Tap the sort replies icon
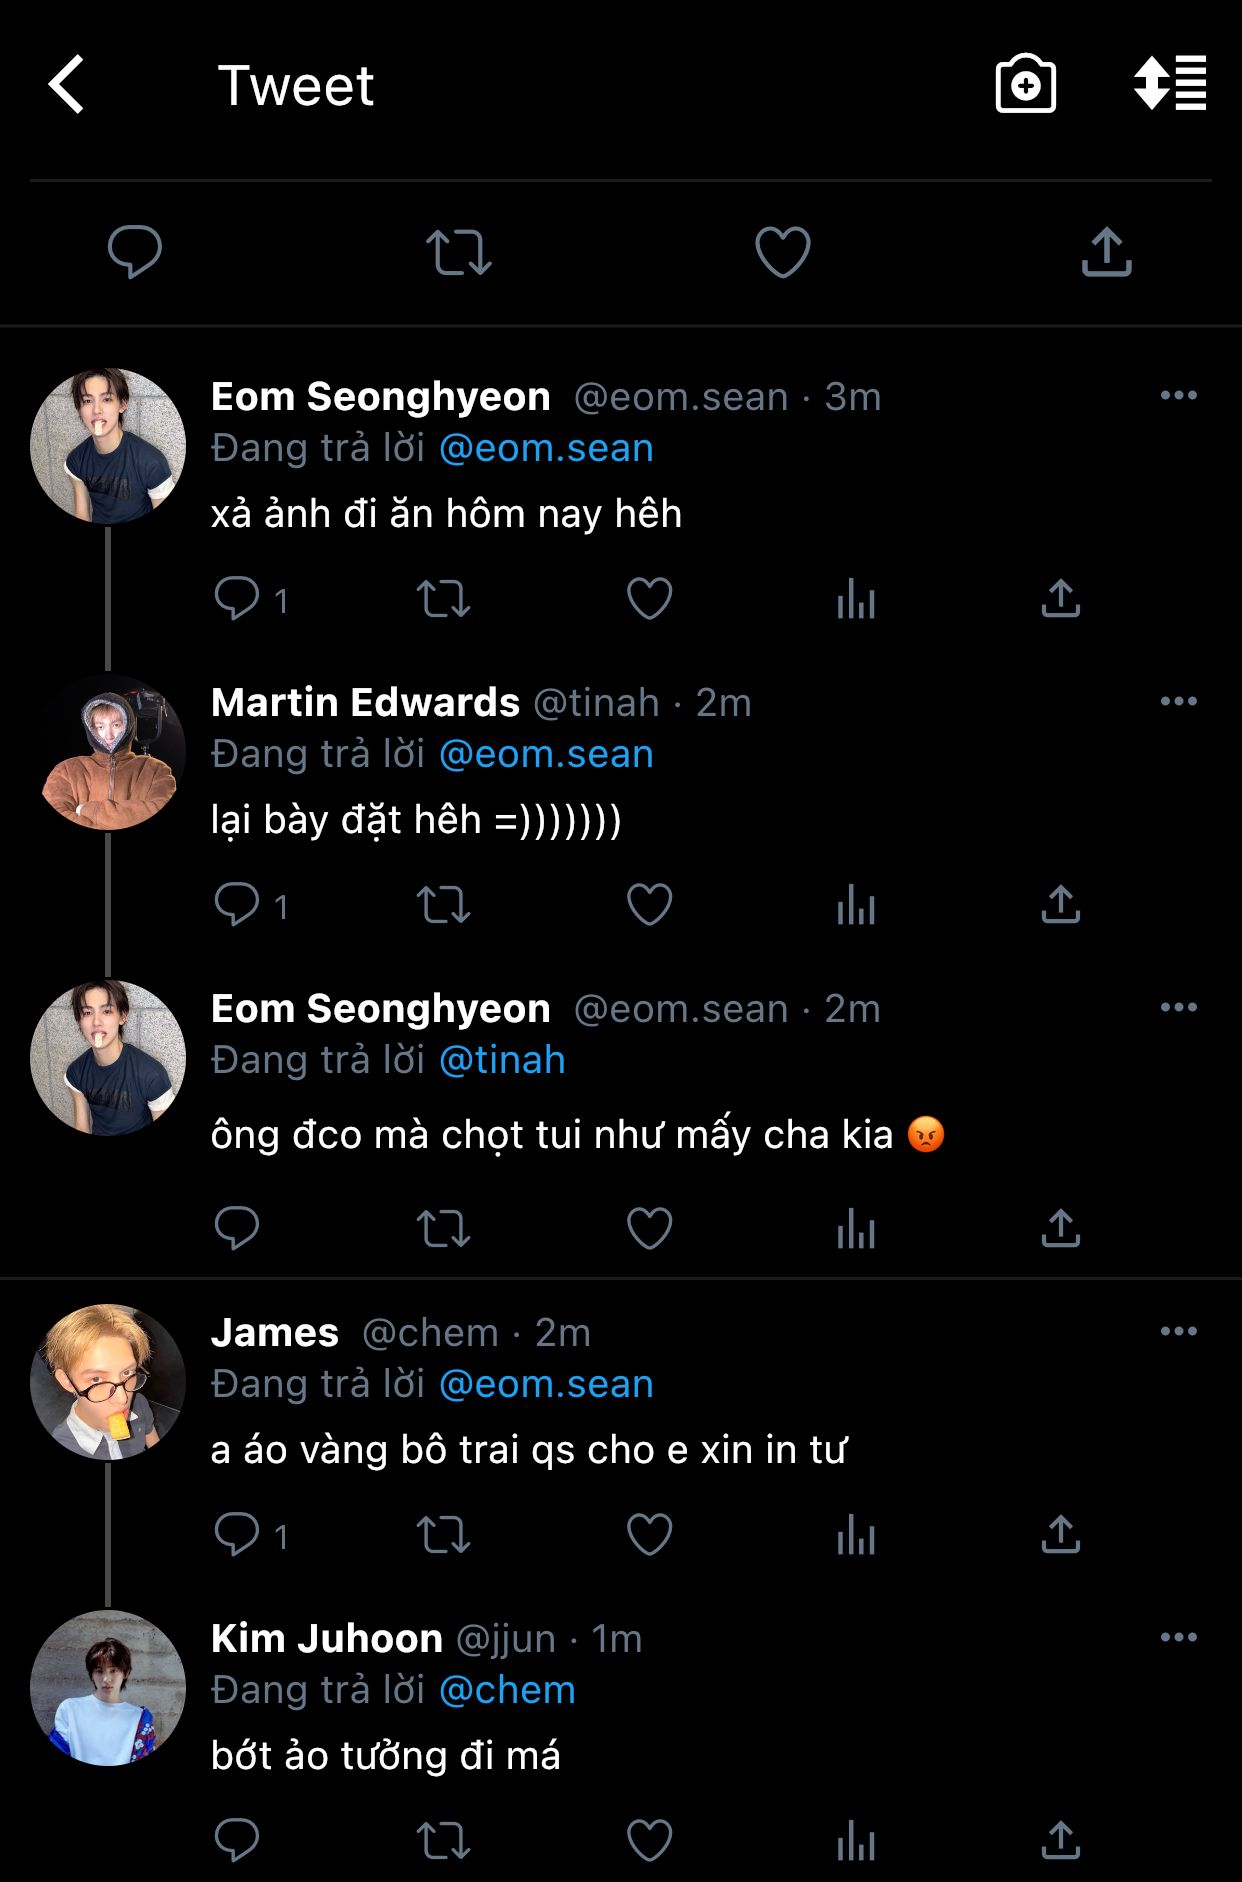Viewport: 1242px width, 1882px height. coord(1169,84)
